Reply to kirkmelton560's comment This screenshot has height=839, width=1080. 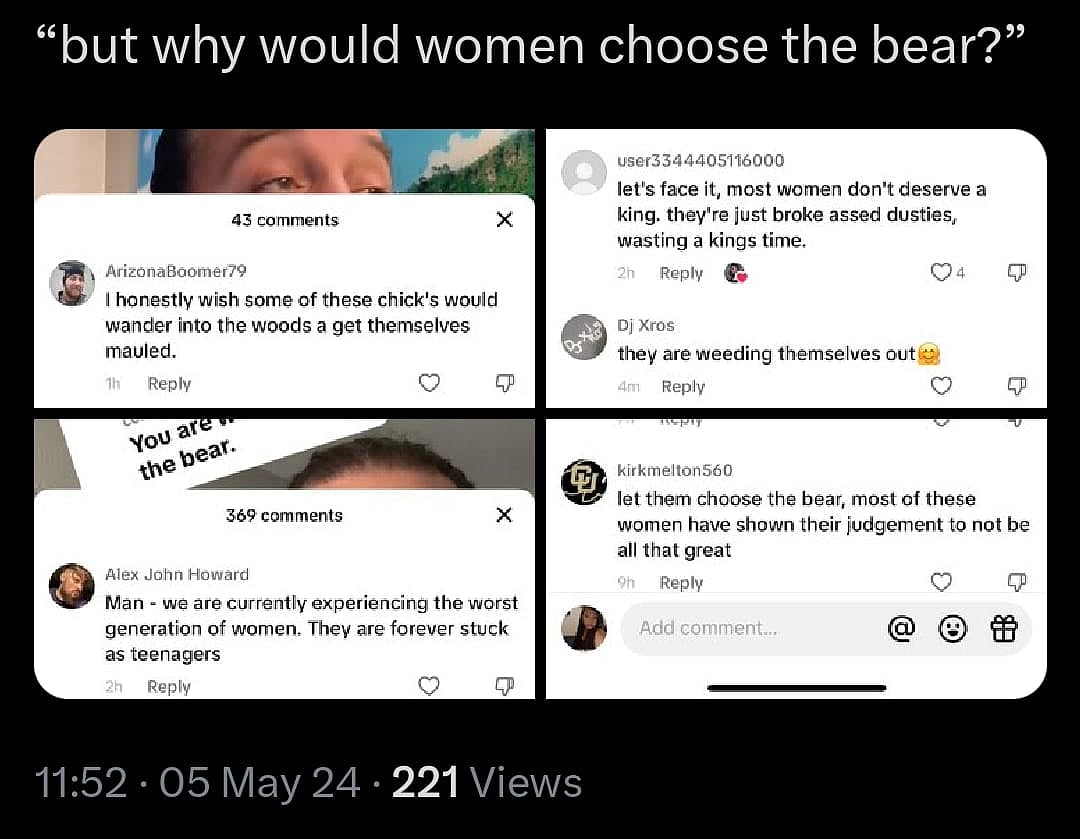coord(681,582)
